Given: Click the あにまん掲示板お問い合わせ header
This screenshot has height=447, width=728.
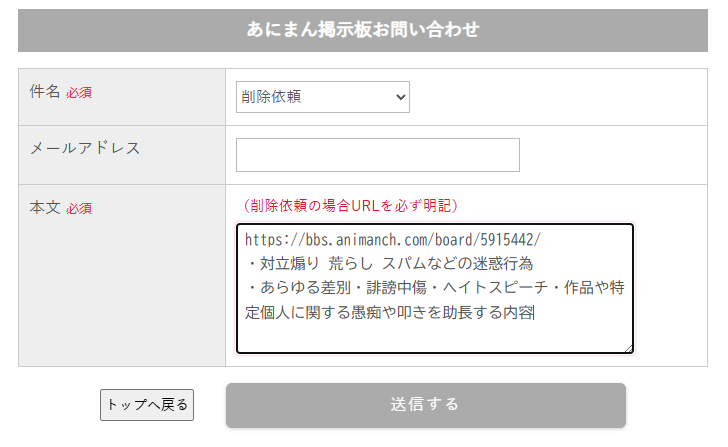Looking at the screenshot, I should [363, 30].
